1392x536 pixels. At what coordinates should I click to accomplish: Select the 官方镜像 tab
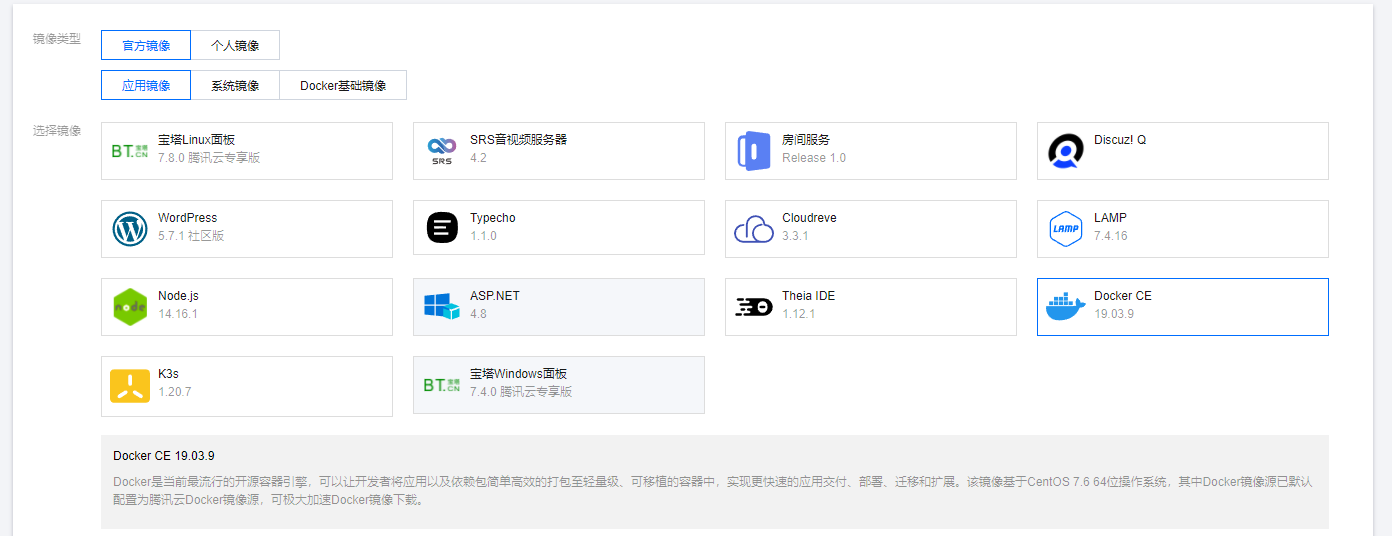(146, 45)
